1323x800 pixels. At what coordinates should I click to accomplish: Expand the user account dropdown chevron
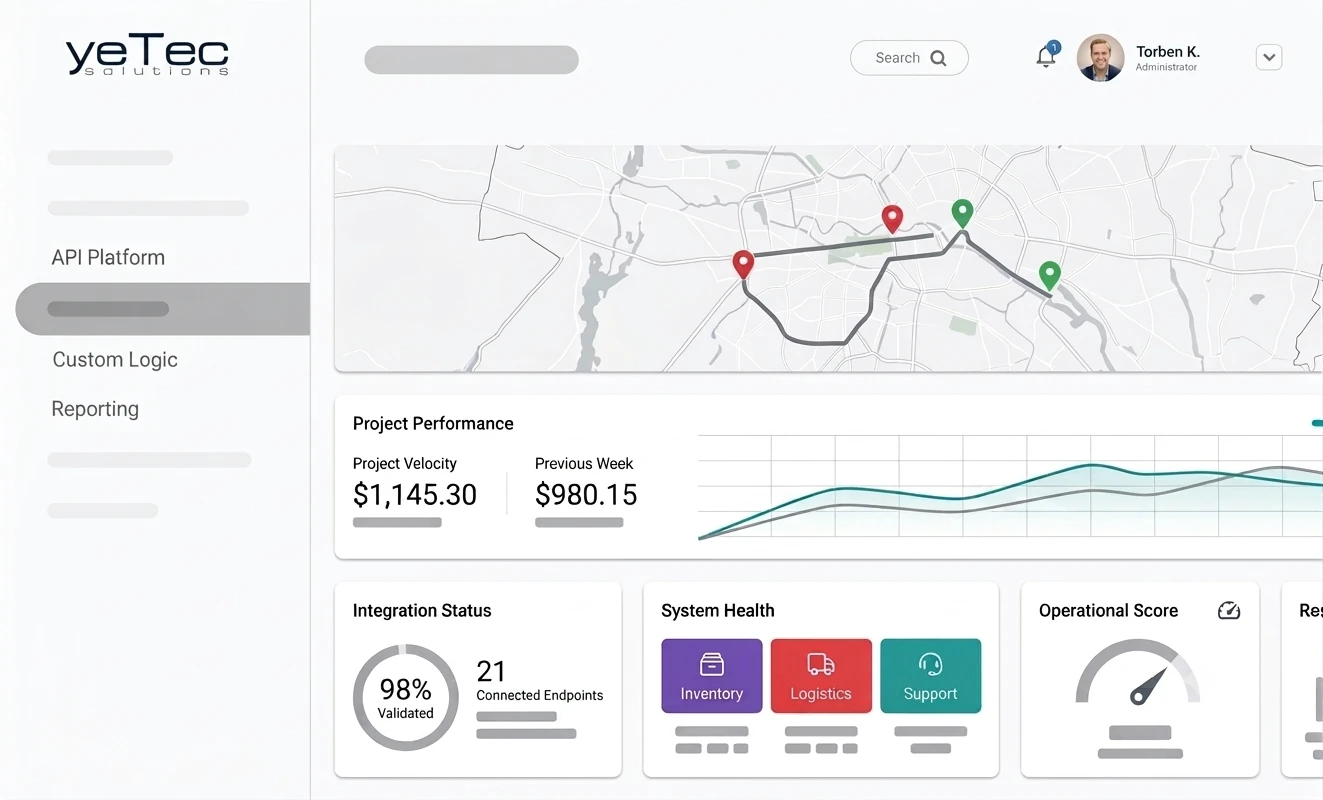point(1269,58)
